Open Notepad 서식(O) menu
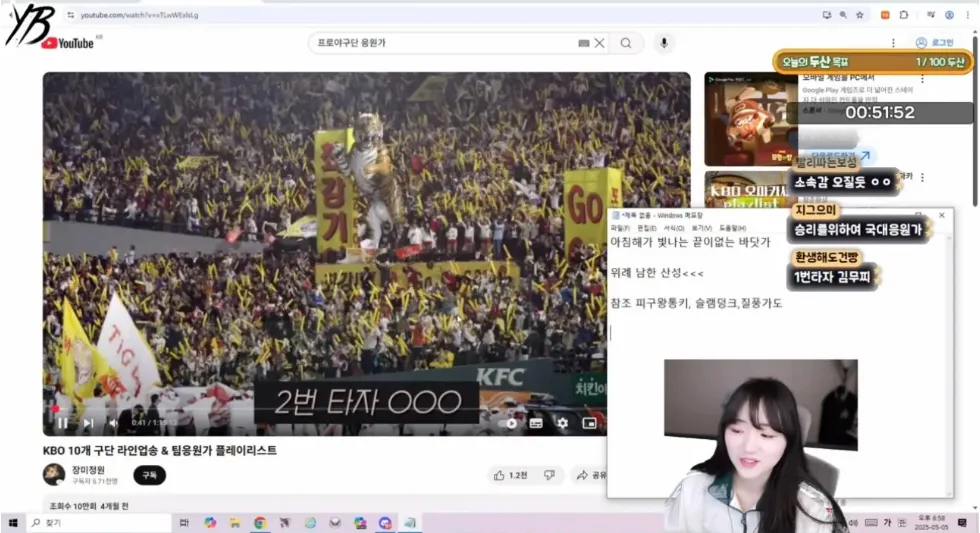980x533 pixels. click(674, 228)
